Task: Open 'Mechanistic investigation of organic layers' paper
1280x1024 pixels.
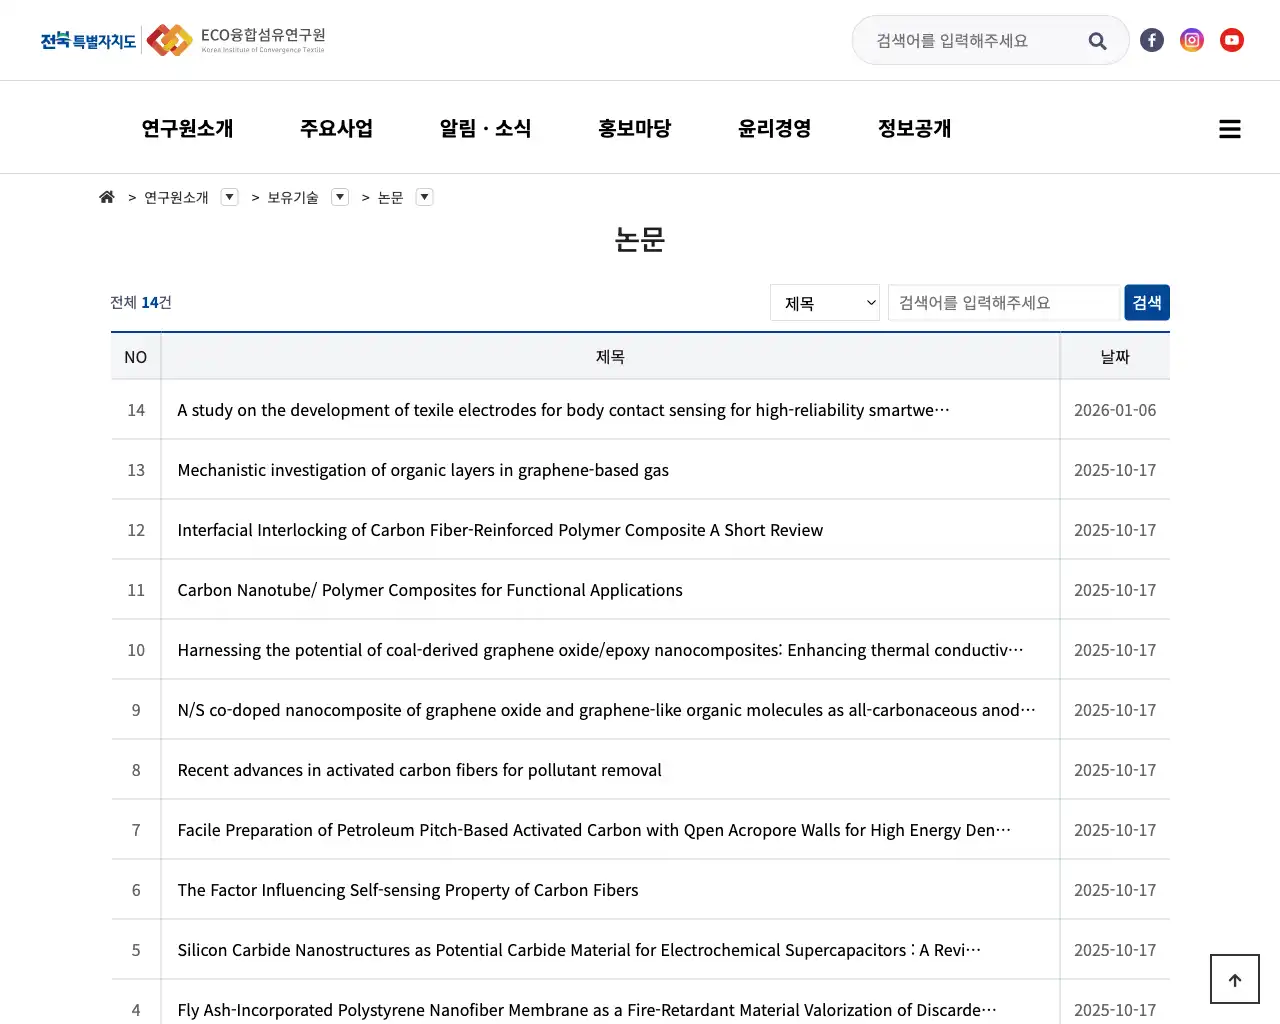Action: [x=423, y=470]
